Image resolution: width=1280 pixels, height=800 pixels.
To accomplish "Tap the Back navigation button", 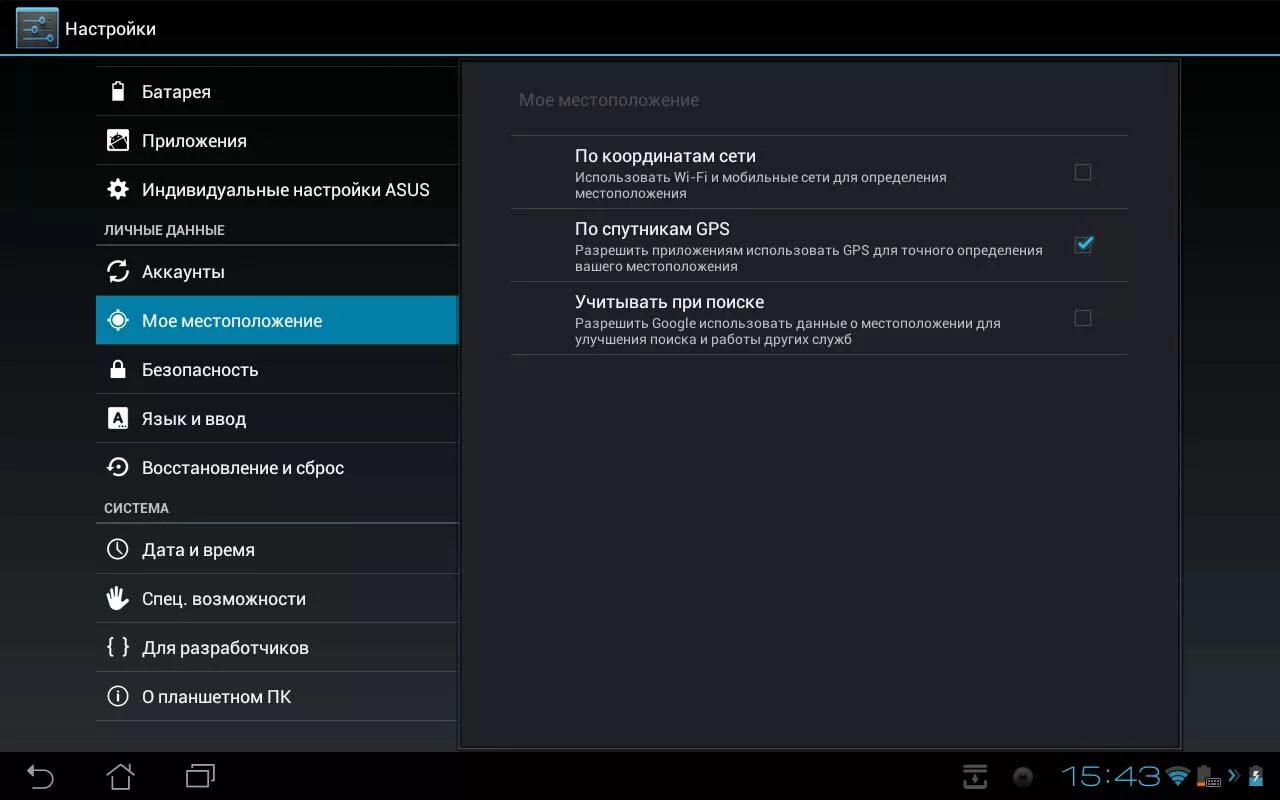I will (40, 776).
